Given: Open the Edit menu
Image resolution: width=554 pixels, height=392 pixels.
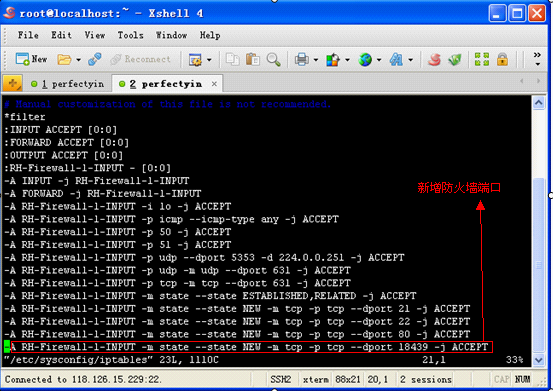Looking at the screenshot, I should pyautogui.click(x=61, y=35).
